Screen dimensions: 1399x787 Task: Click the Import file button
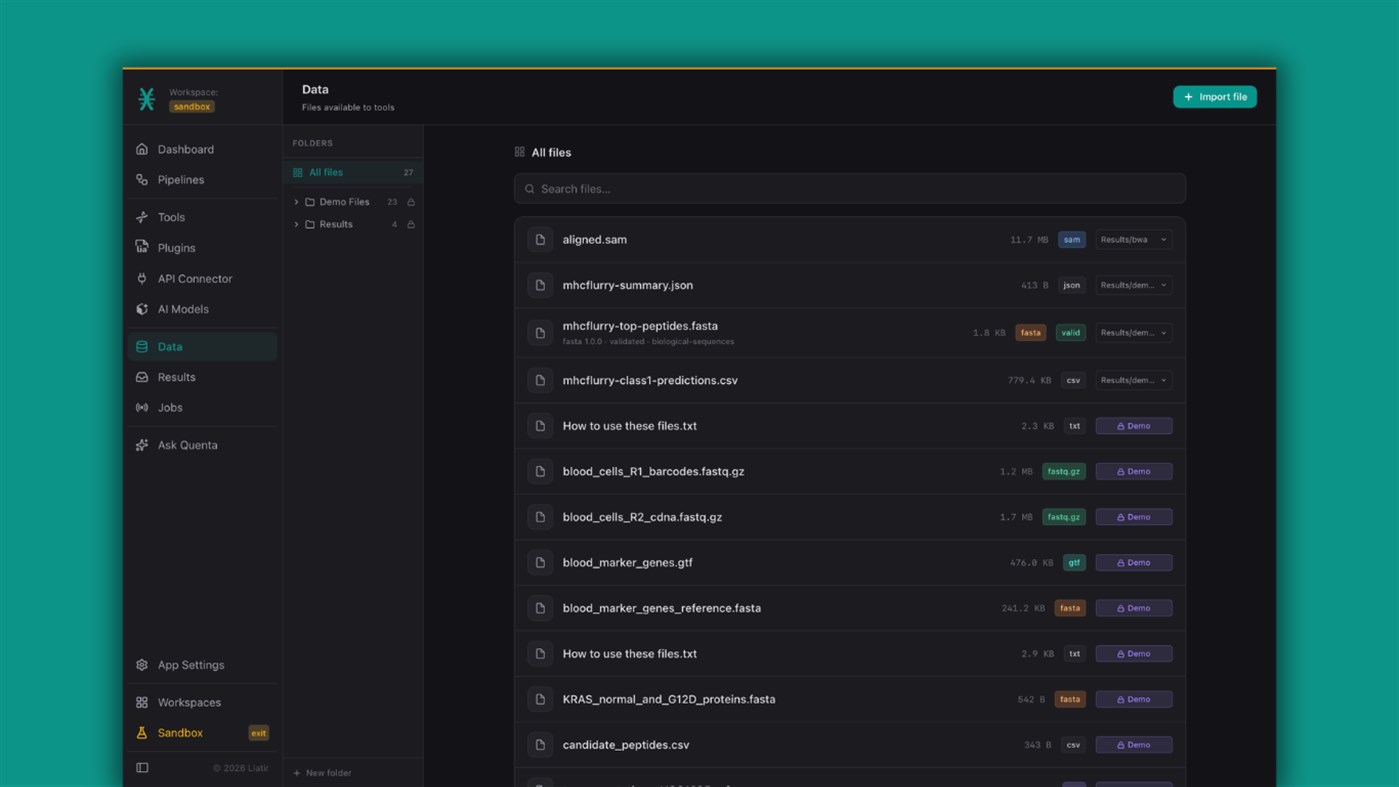[1215, 97]
